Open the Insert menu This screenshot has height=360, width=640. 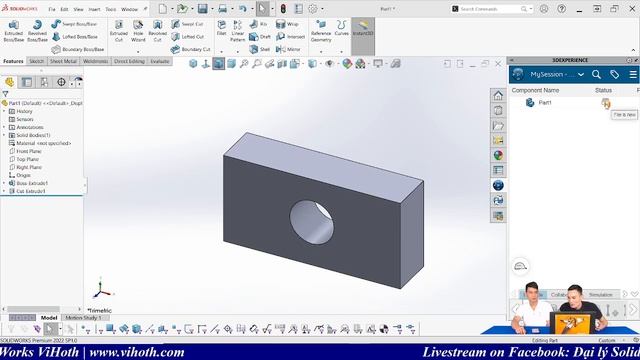click(94, 9)
